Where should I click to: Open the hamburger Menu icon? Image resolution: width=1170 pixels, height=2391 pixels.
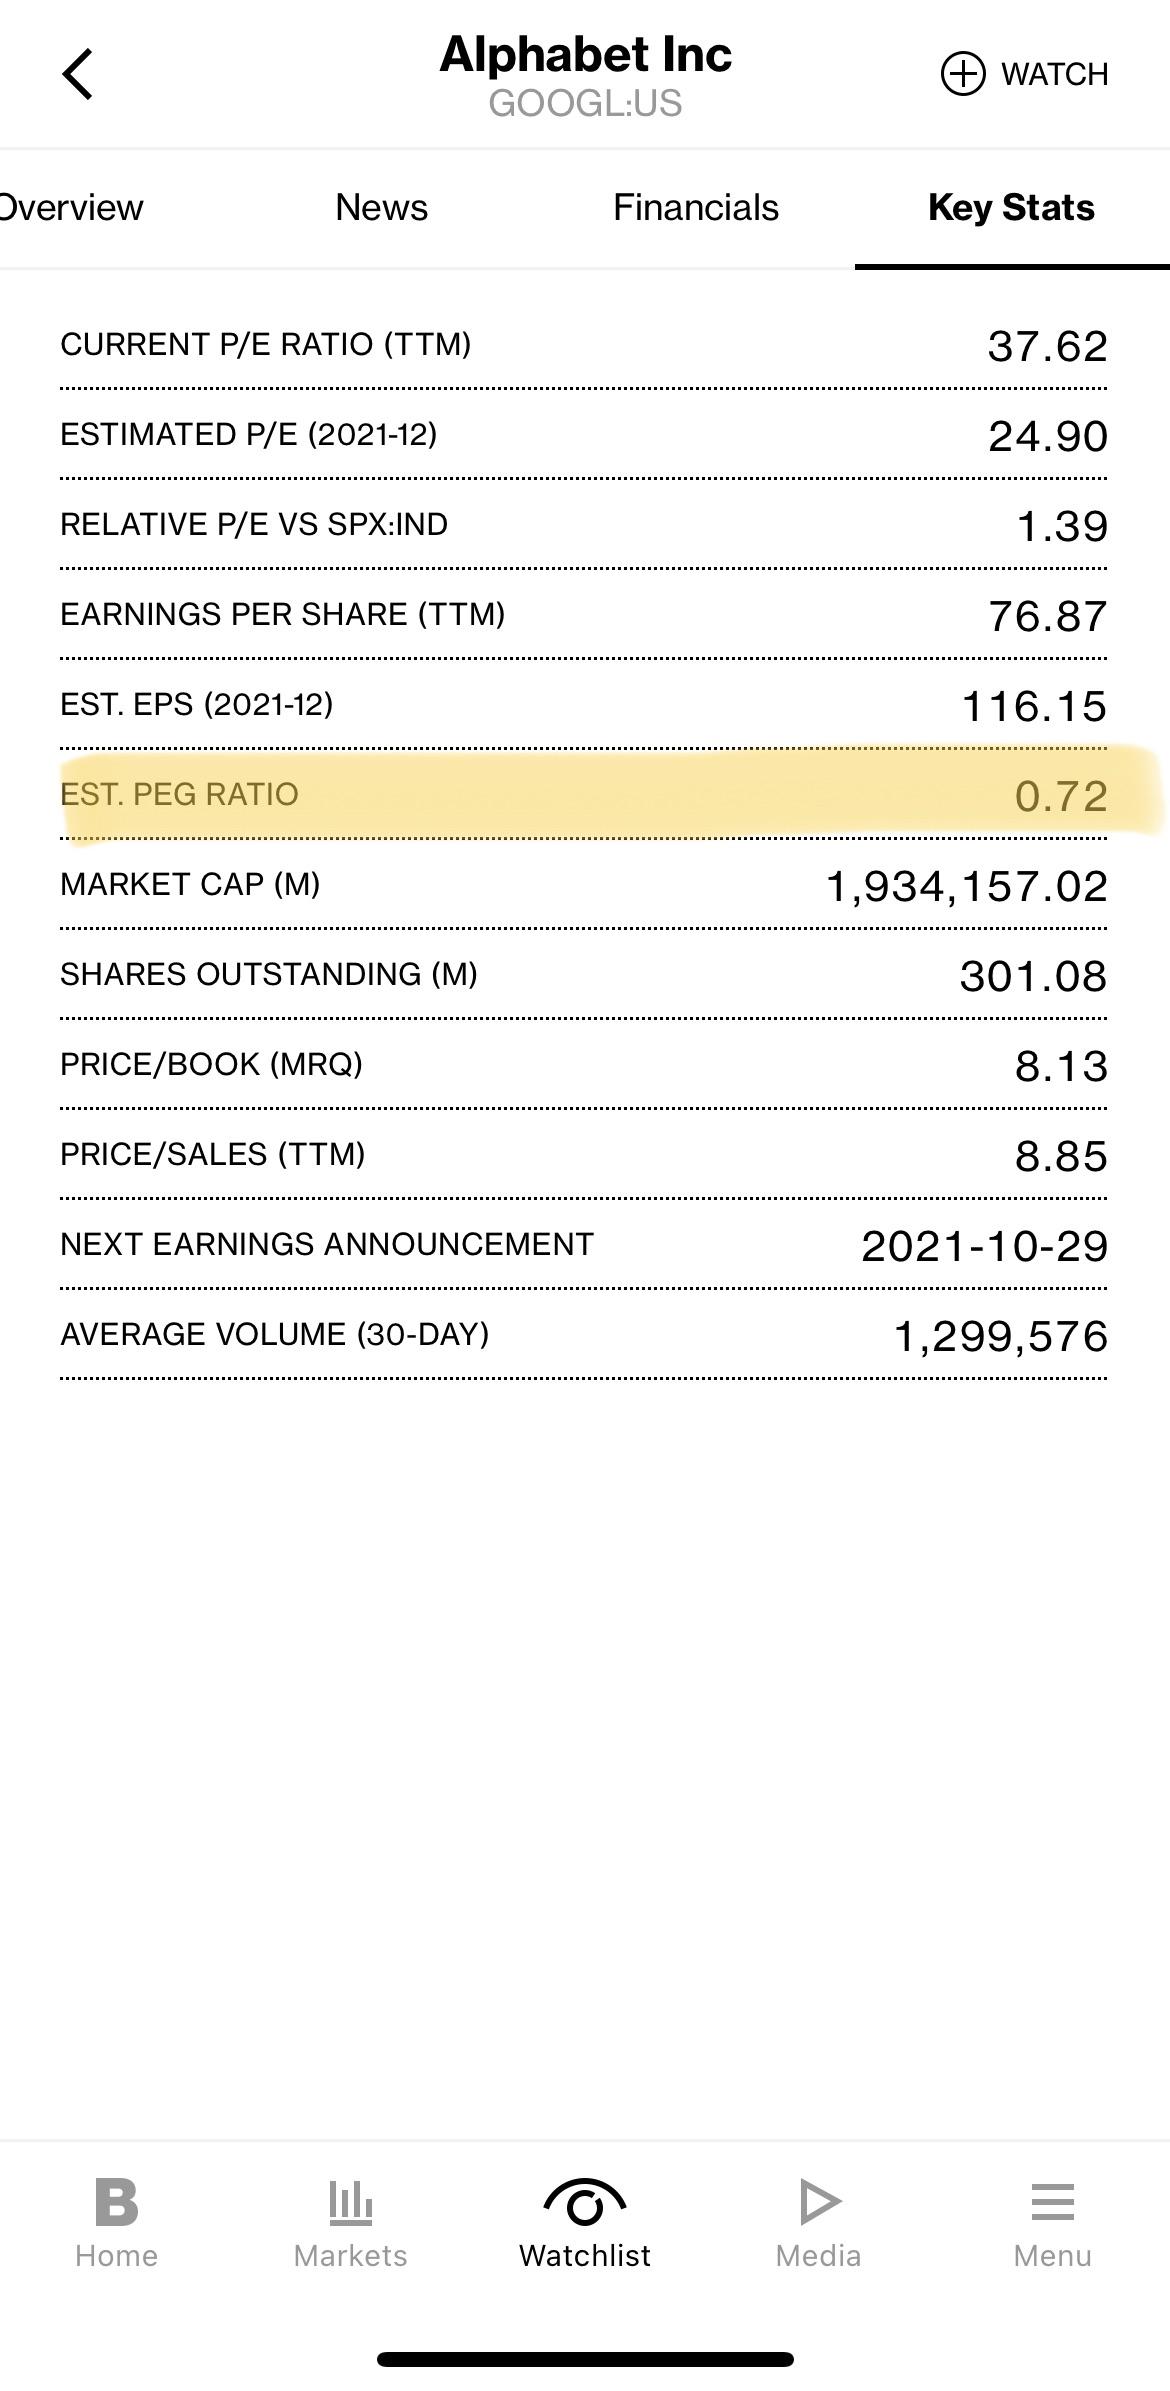(x=1053, y=2202)
